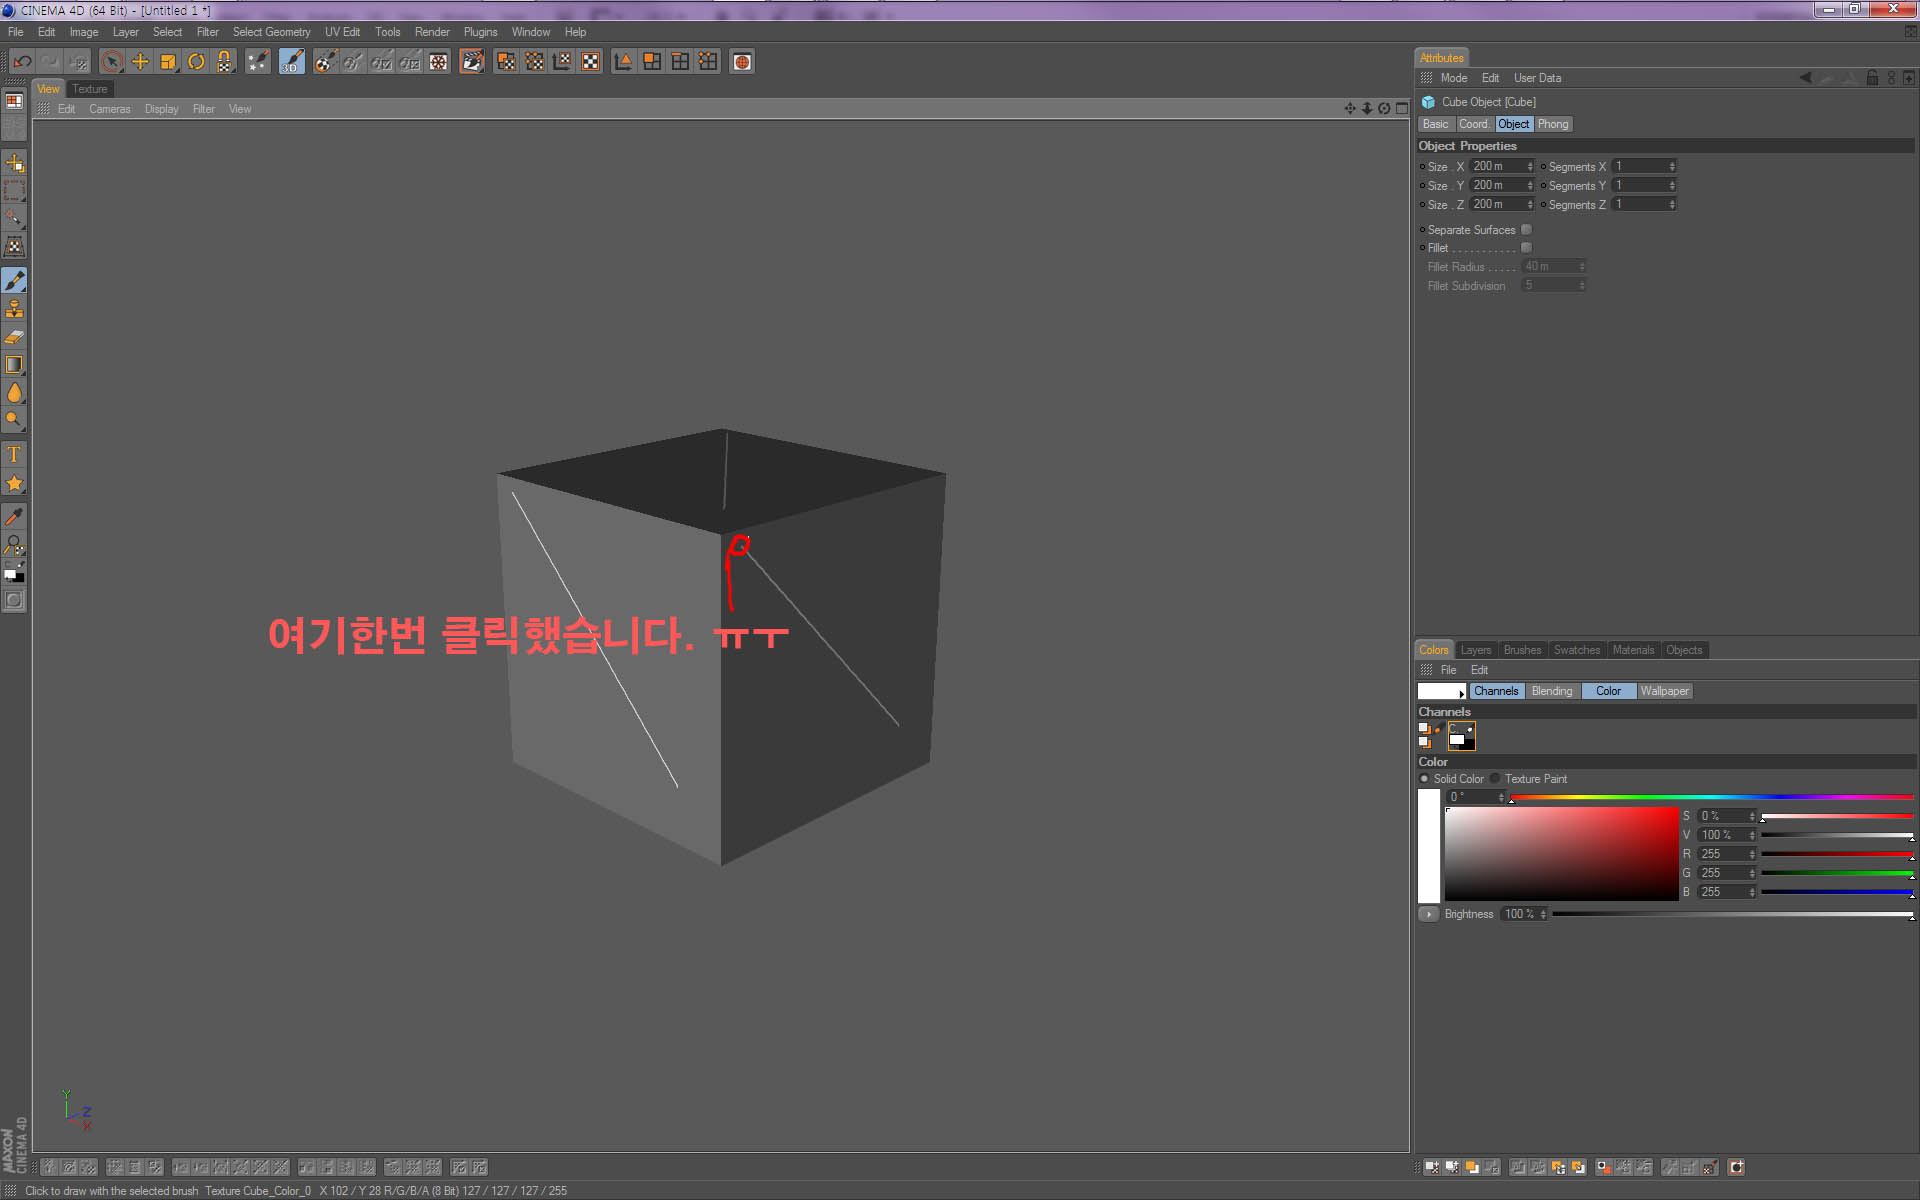The image size is (1920, 1200).
Task: Click in the hue rainbow slider
Action: point(1711,797)
